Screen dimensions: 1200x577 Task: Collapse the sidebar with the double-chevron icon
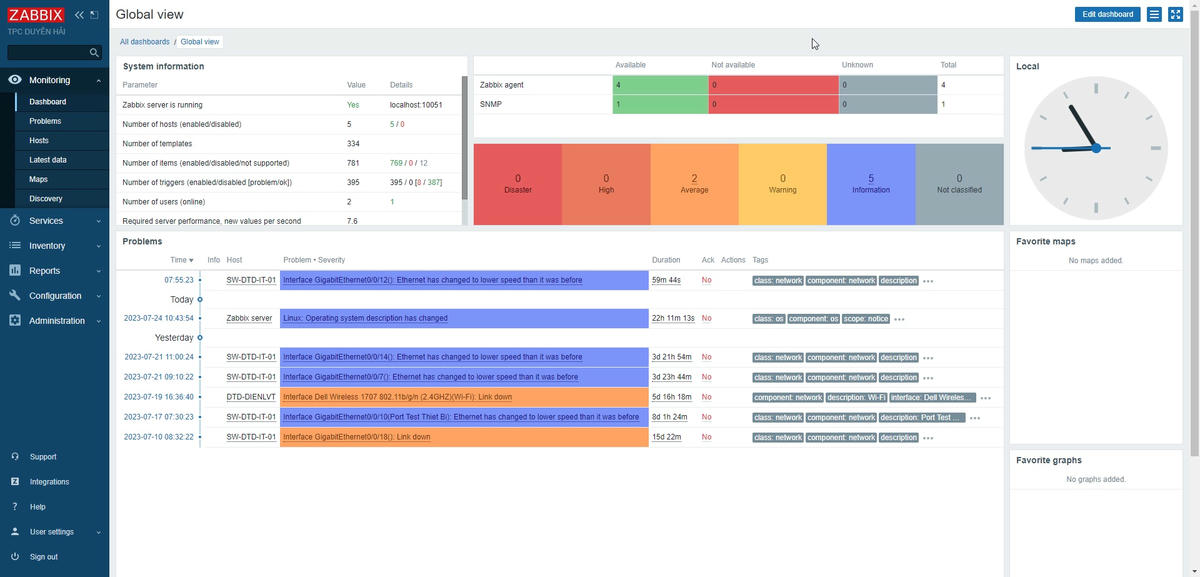coord(78,14)
